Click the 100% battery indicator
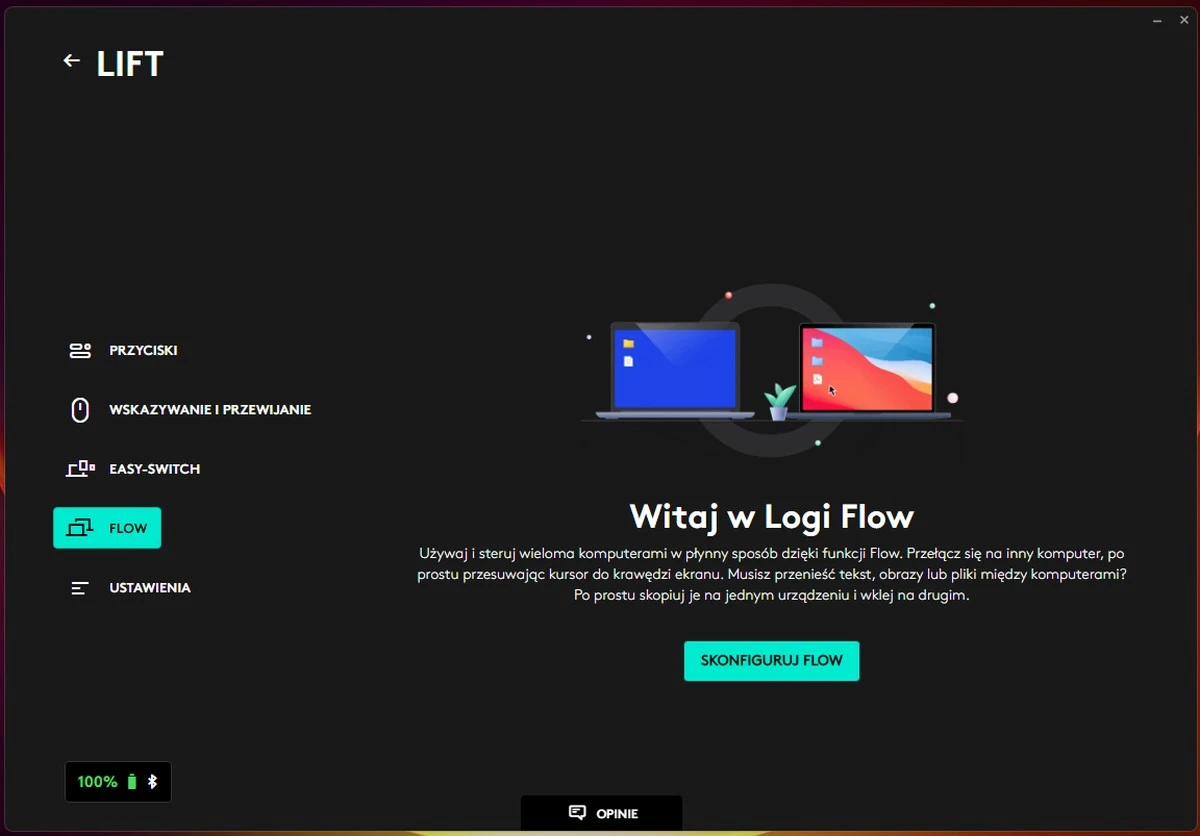1200x836 pixels. point(97,781)
